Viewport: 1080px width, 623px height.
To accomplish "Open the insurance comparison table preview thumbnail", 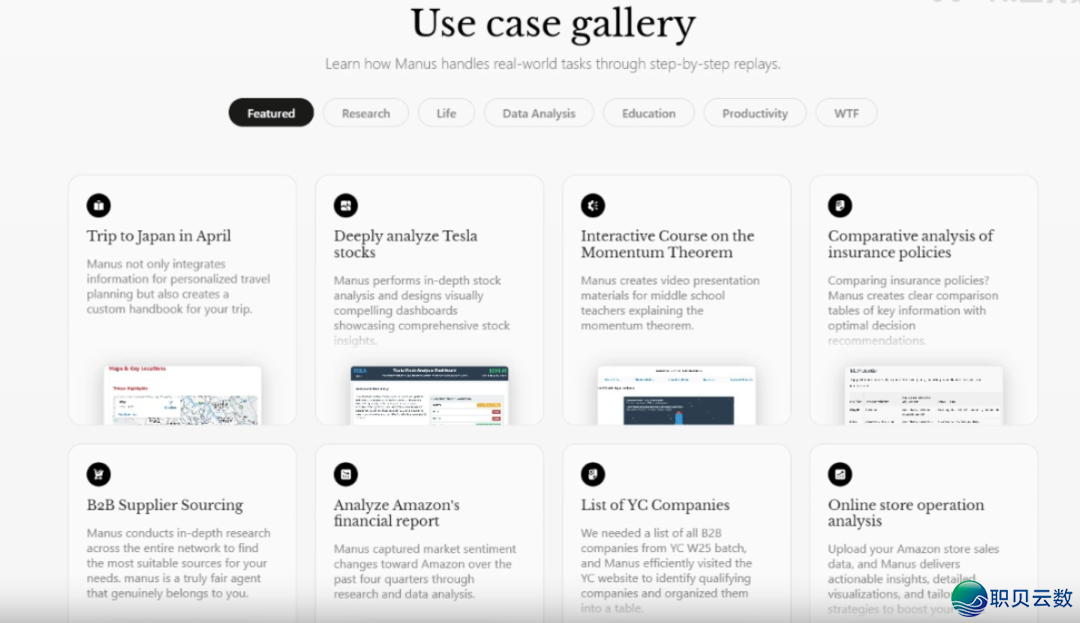I will [923, 395].
